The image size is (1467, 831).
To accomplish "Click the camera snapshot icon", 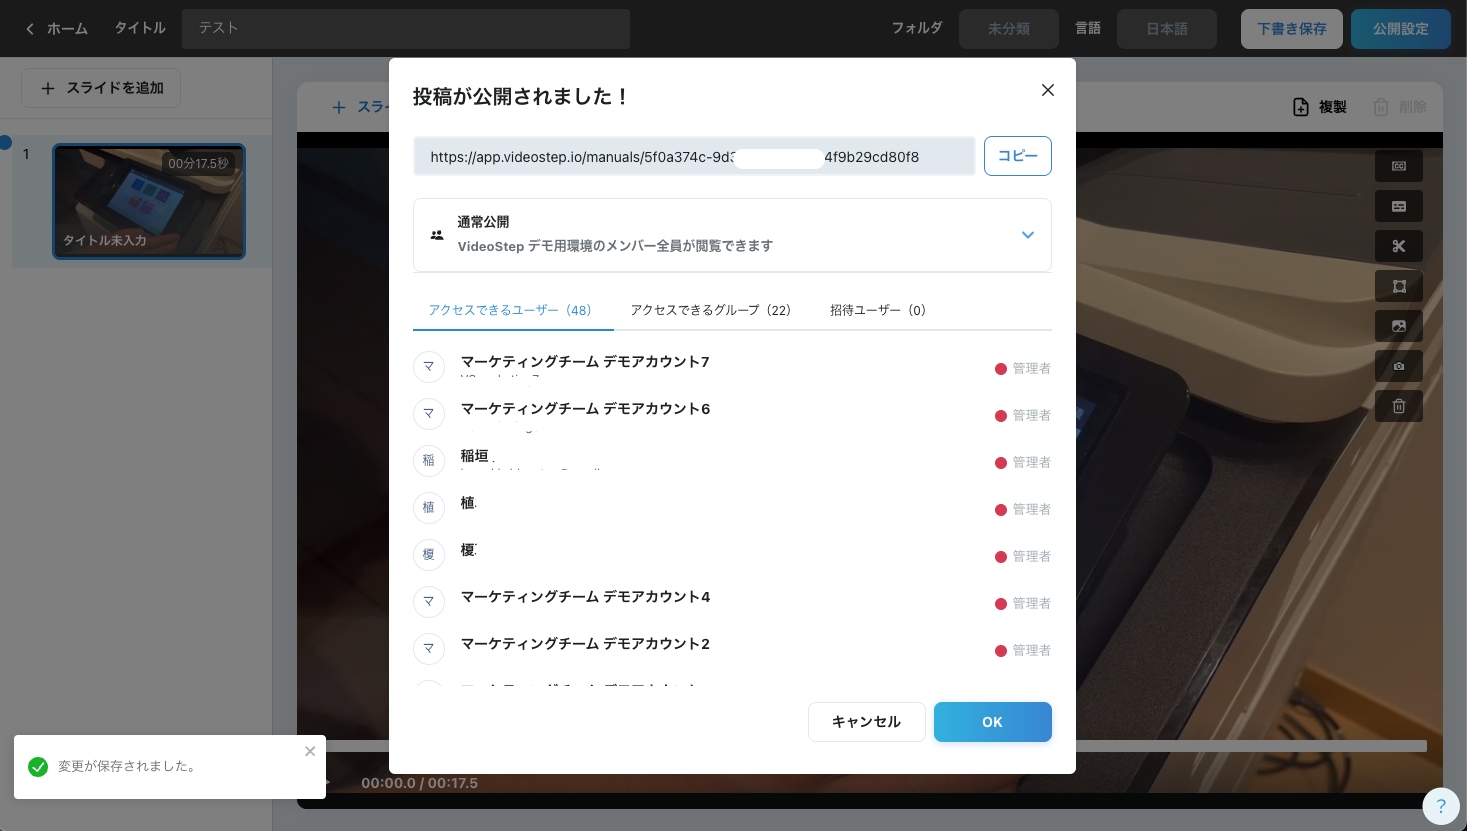I will pyautogui.click(x=1398, y=366).
